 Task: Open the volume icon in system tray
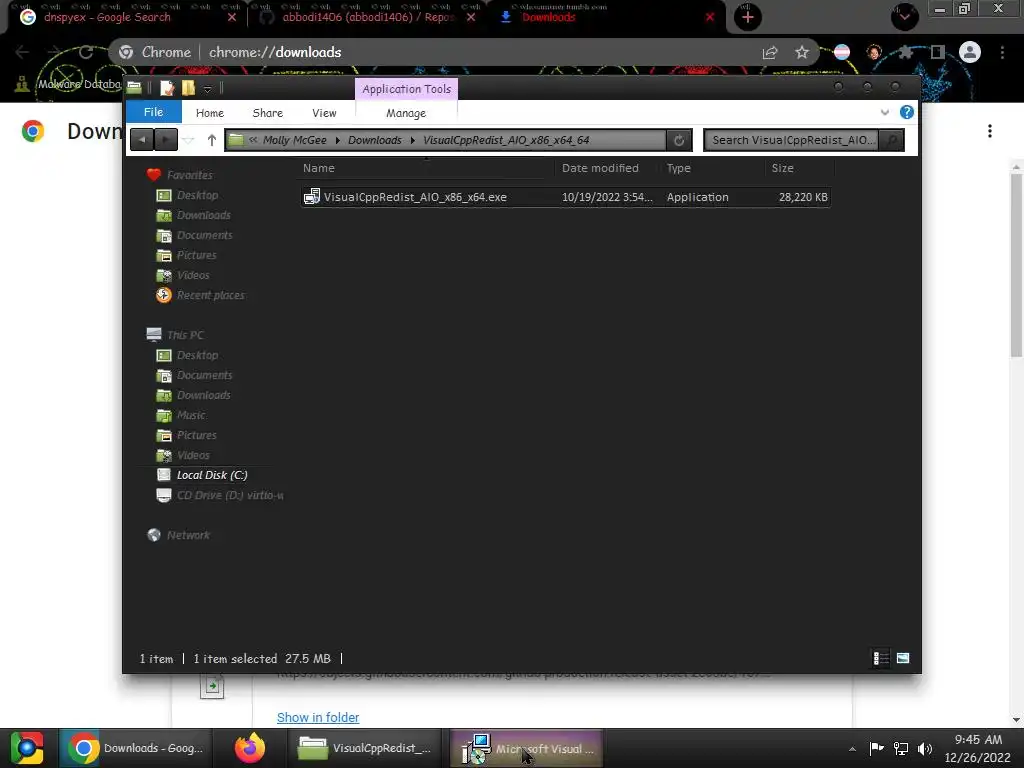point(925,748)
